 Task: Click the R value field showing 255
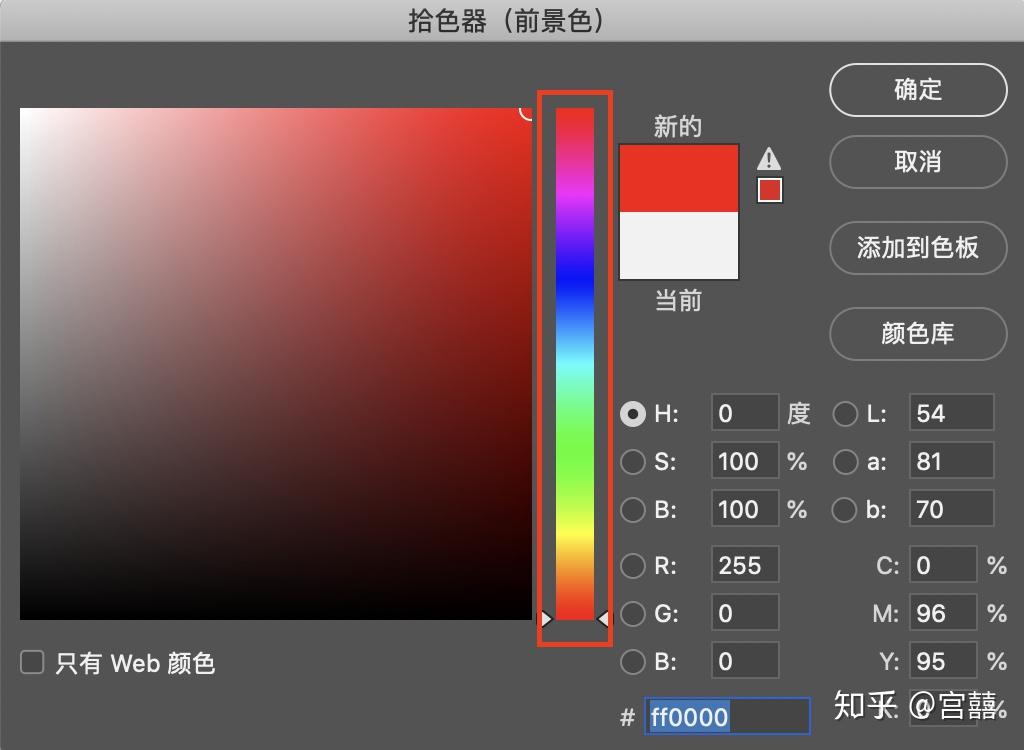744,565
